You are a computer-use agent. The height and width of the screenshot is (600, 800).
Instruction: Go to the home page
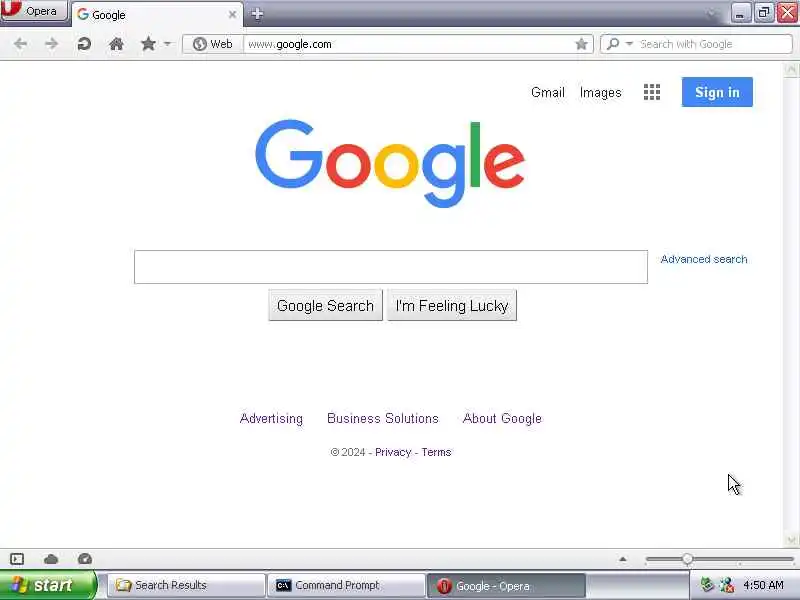point(116,44)
